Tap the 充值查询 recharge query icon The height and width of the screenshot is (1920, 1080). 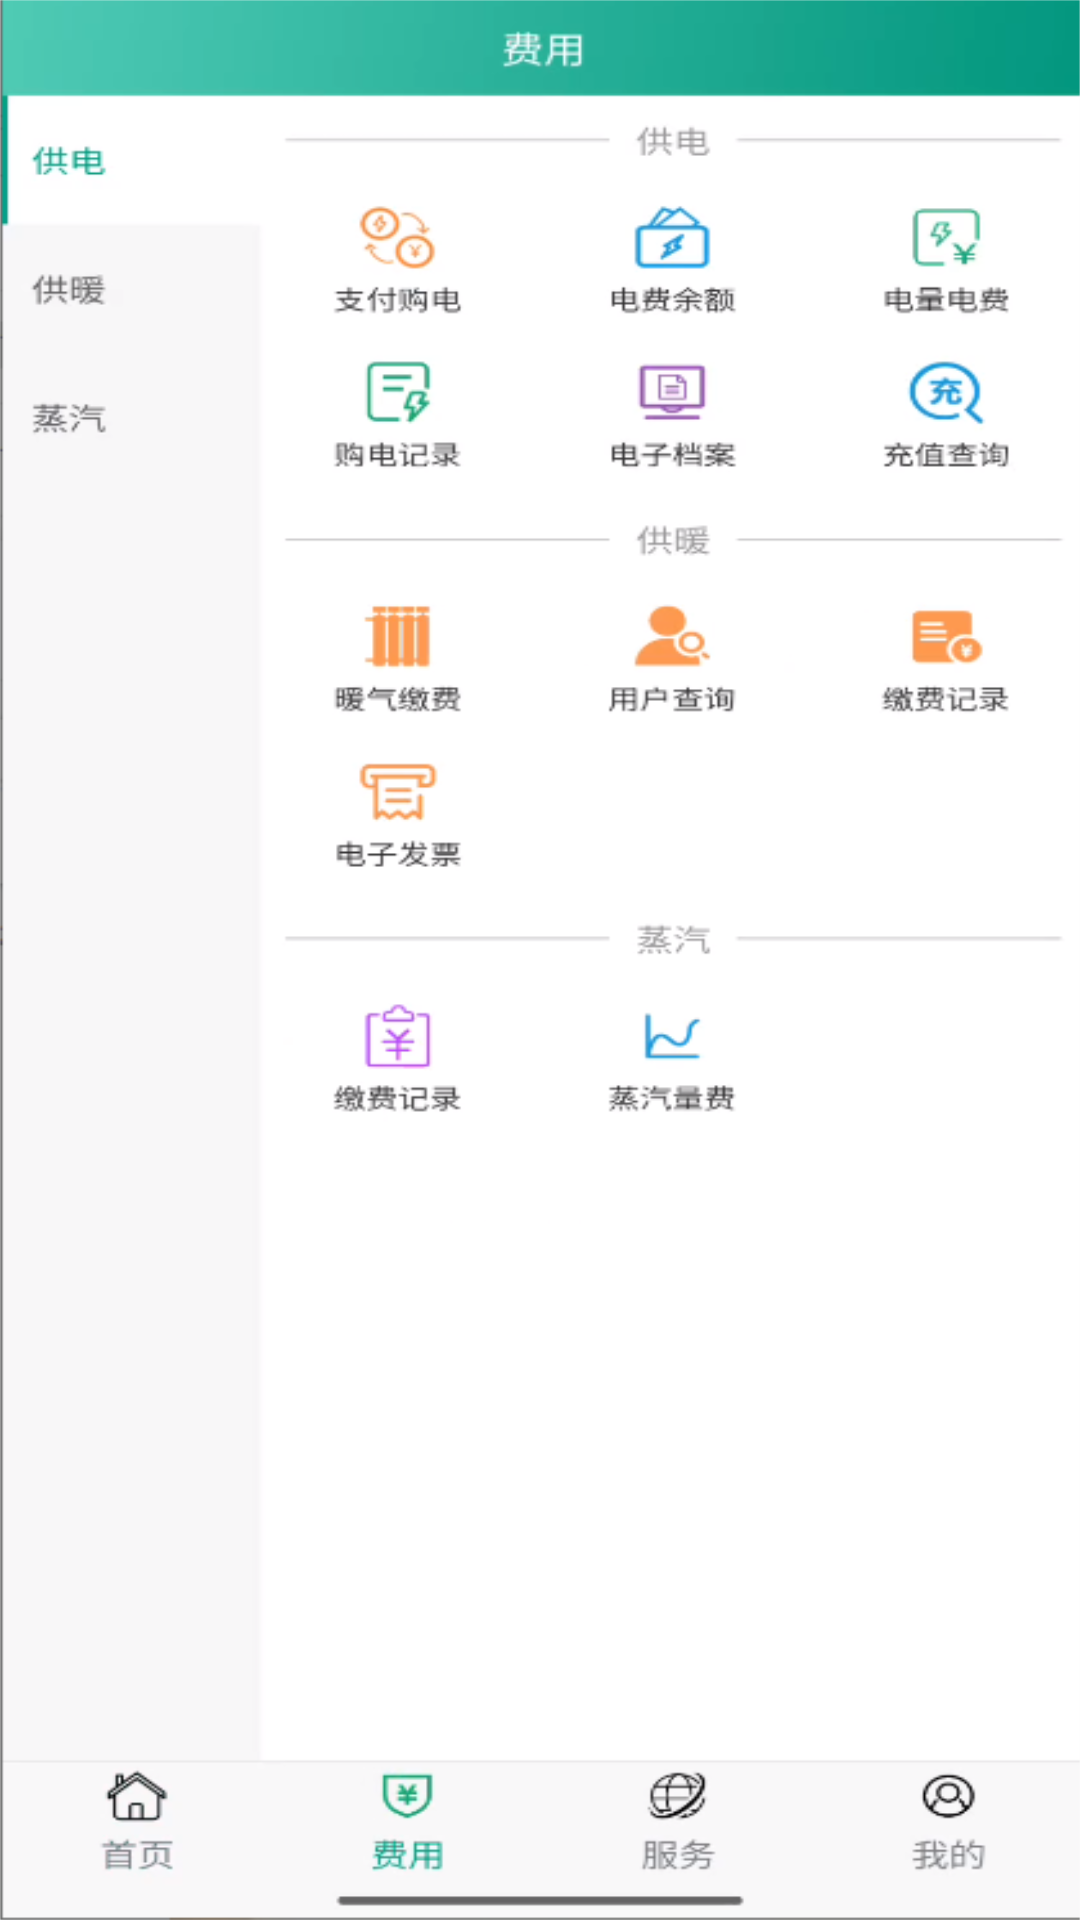click(x=946, y=393)
